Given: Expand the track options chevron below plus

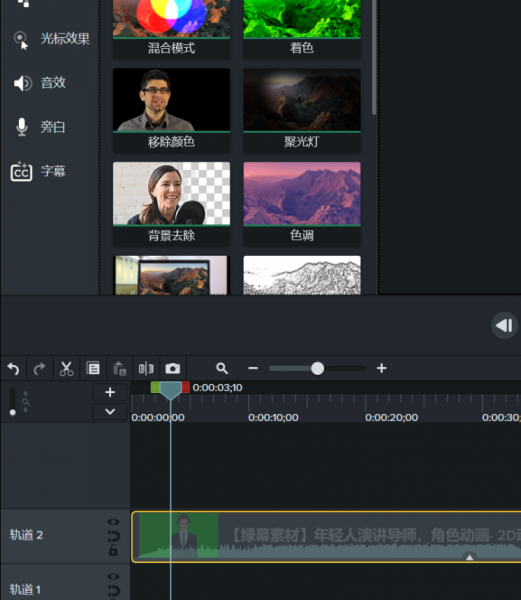Looking at the screenshot, I should pos(110,412).
